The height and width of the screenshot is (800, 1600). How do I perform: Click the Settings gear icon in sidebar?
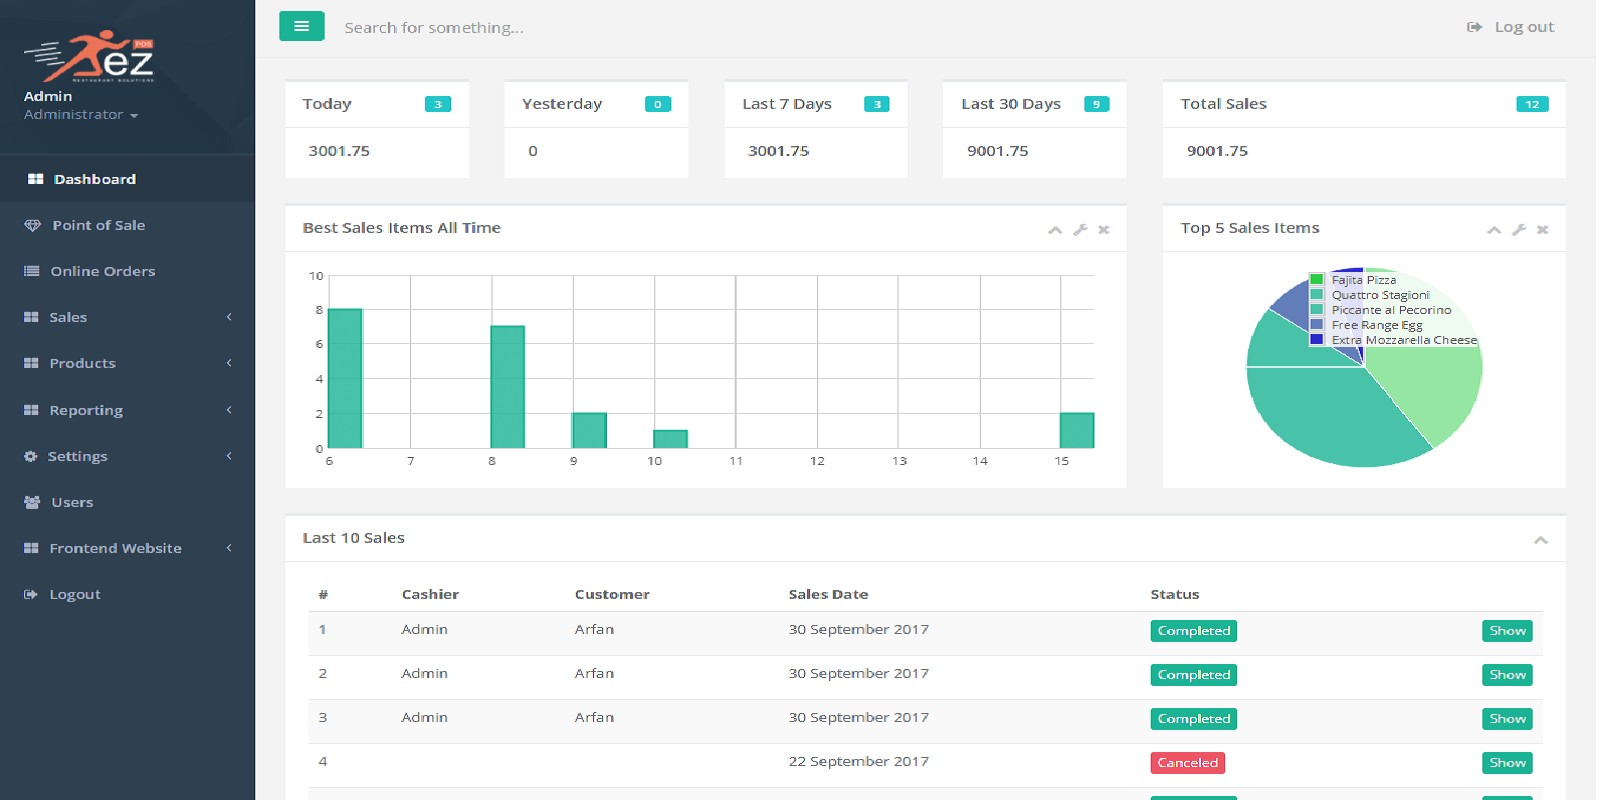click(31, 456)
